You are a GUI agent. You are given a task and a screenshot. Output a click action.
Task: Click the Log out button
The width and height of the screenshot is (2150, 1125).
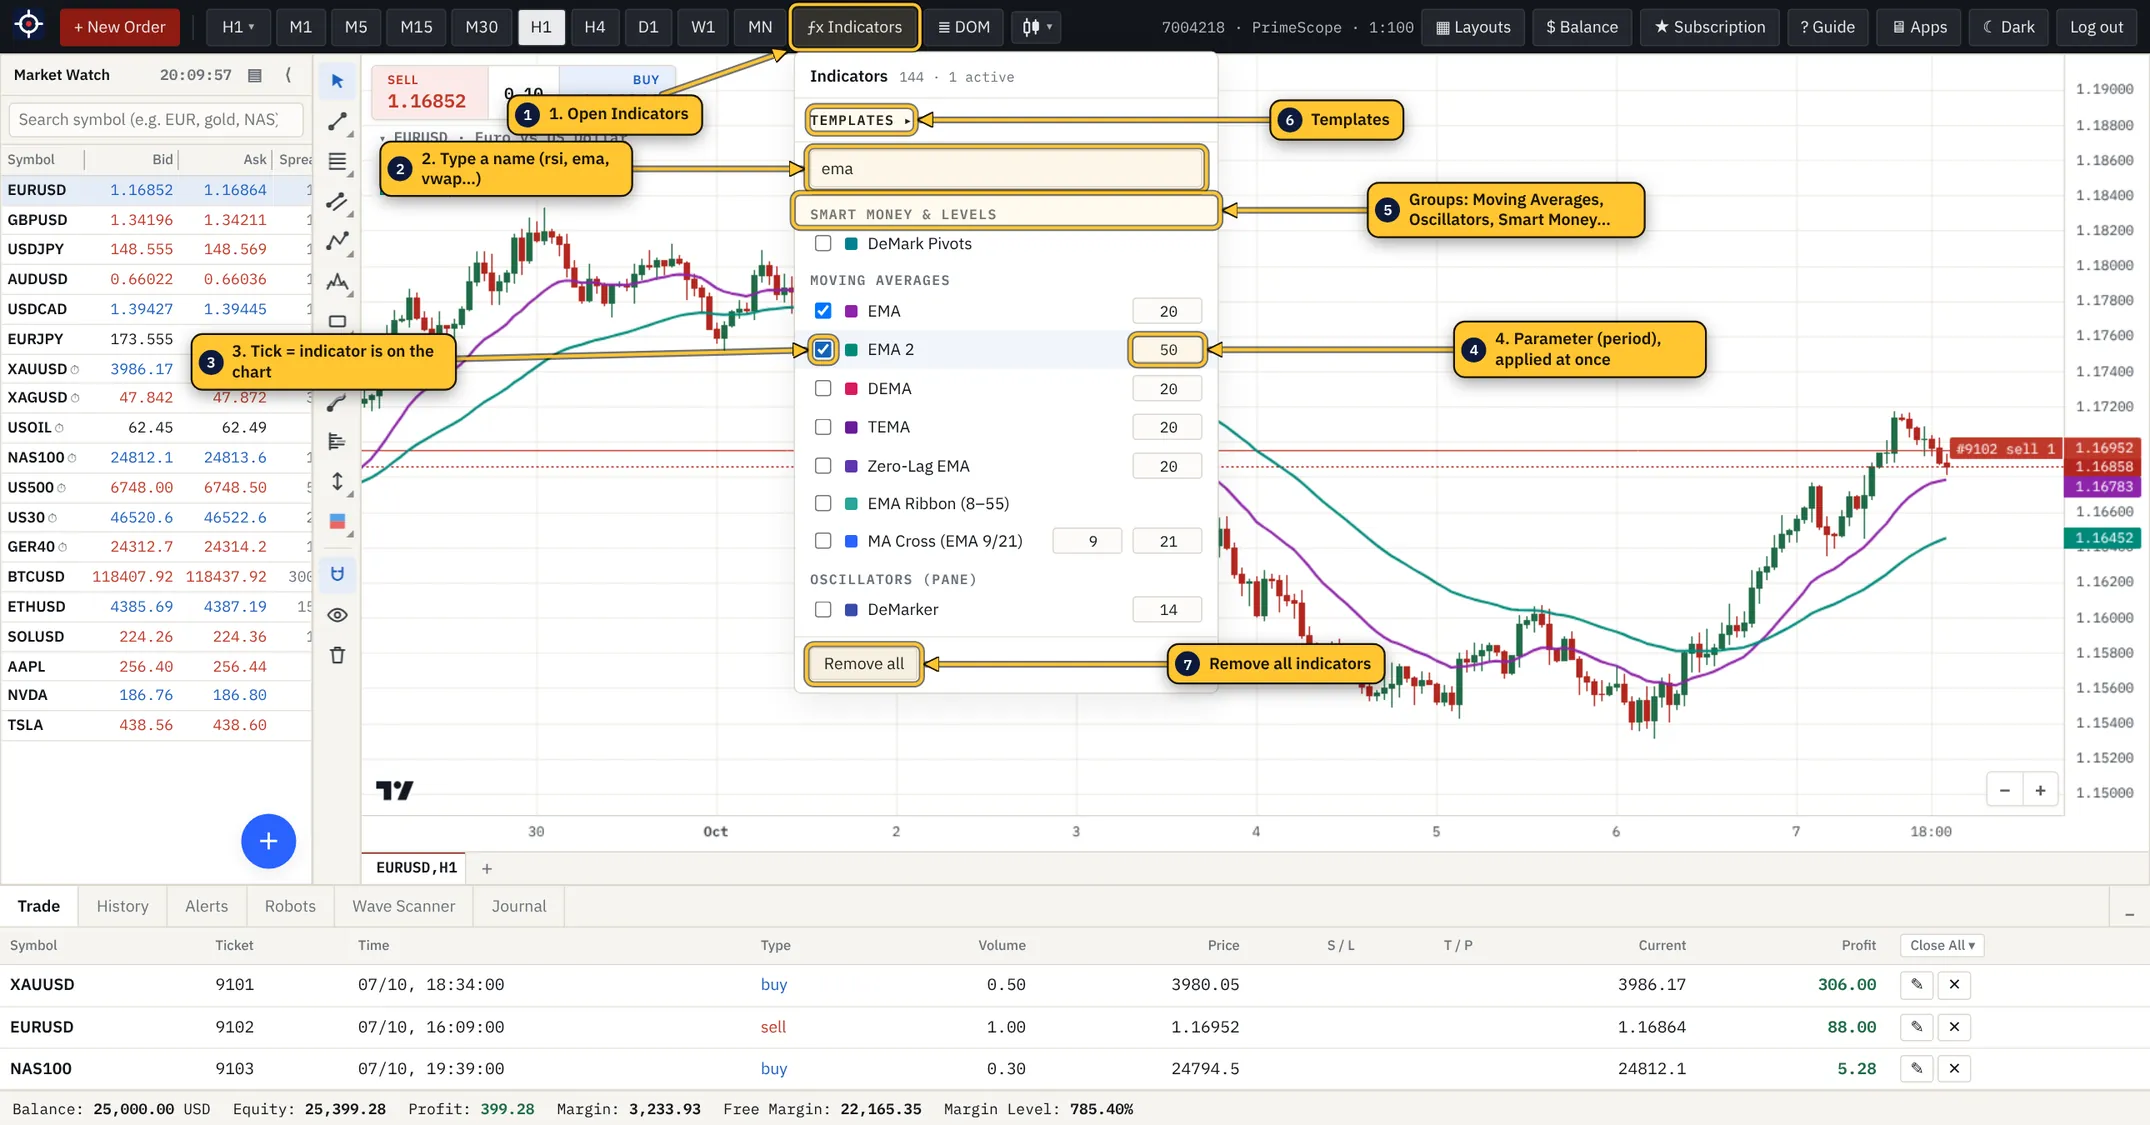pos(2096,27)
